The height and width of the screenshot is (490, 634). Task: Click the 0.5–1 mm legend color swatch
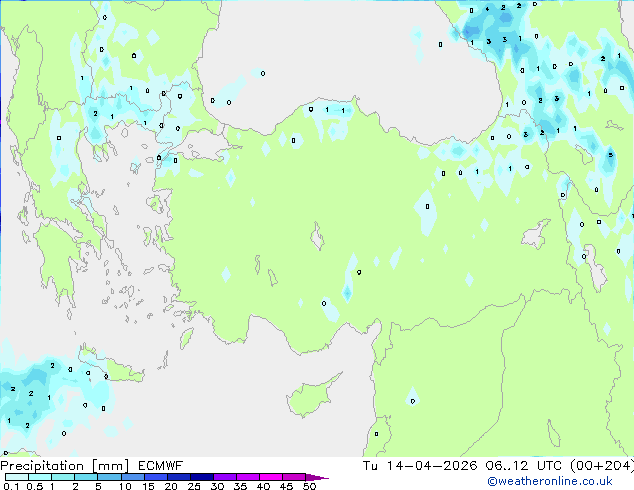[x=40, y=477]
